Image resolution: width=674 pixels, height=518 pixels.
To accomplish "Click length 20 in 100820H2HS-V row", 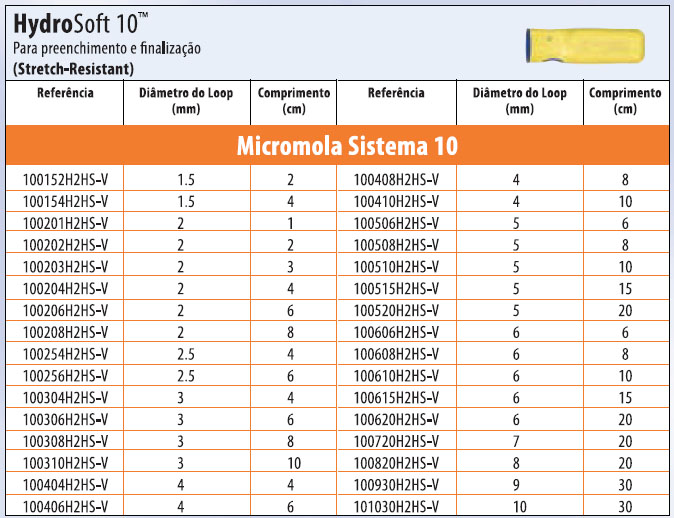I will [625, 463].
